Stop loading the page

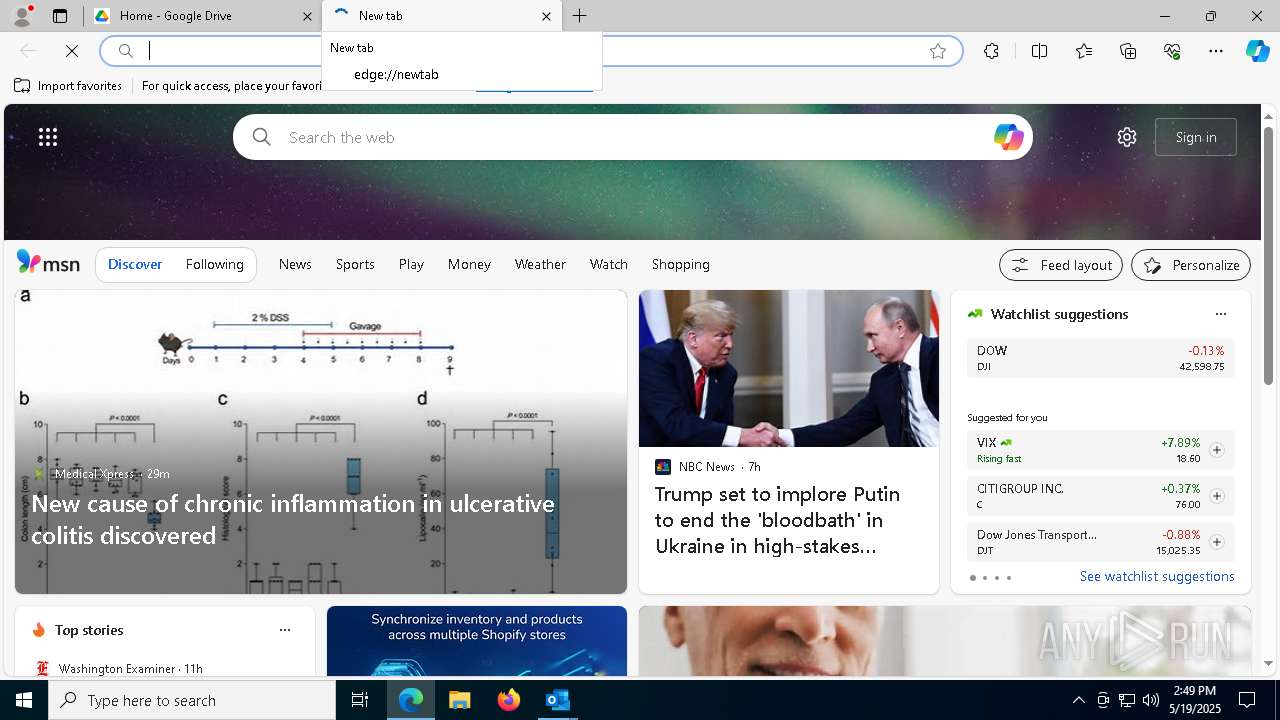point(72,51)
